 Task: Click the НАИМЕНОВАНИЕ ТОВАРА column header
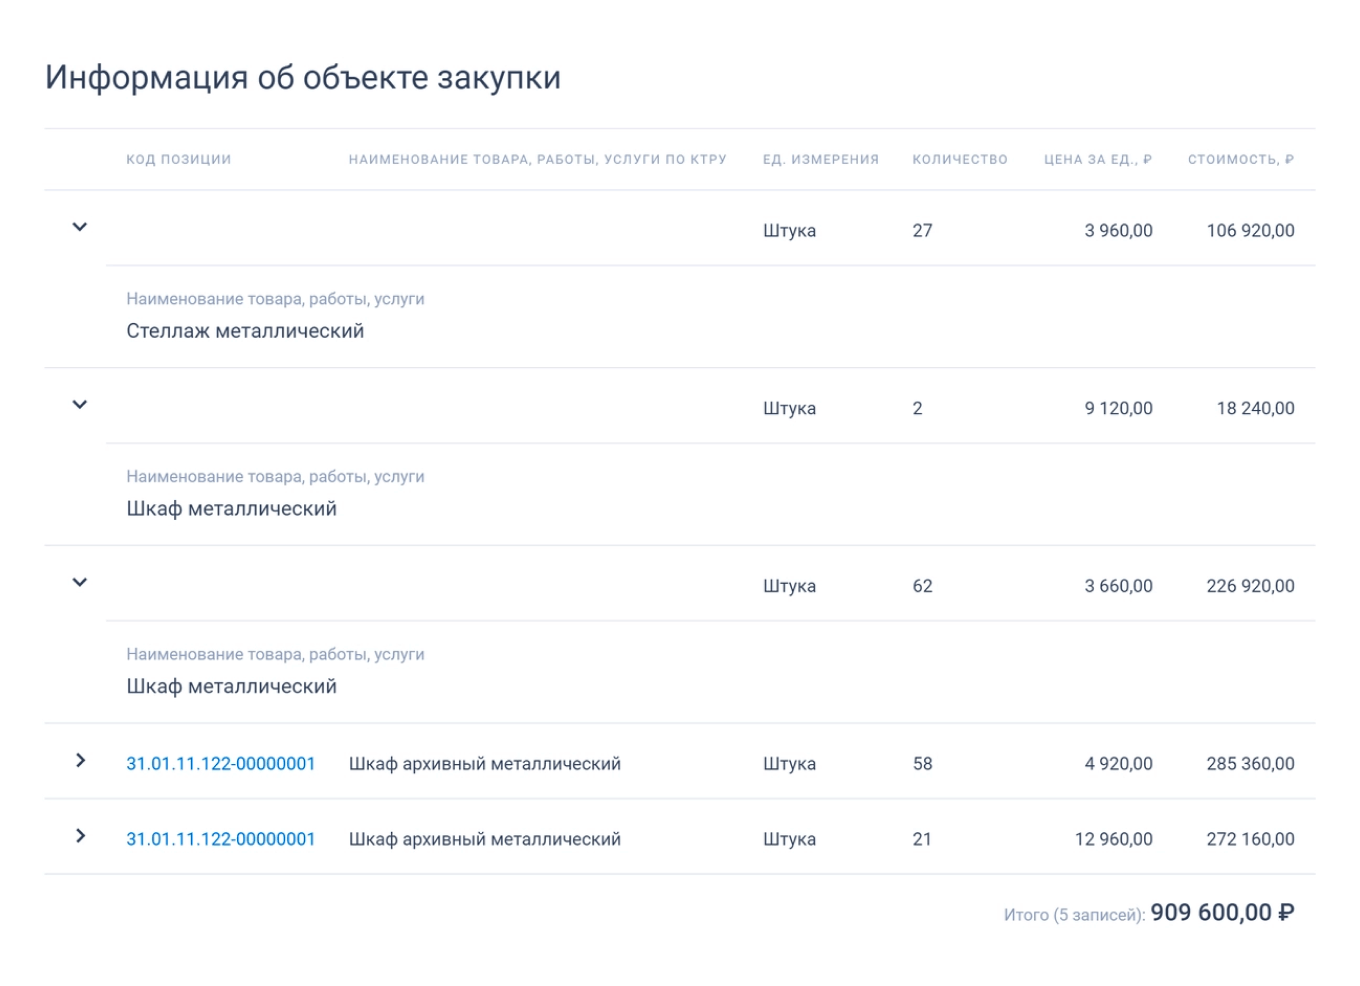[537, 158]
